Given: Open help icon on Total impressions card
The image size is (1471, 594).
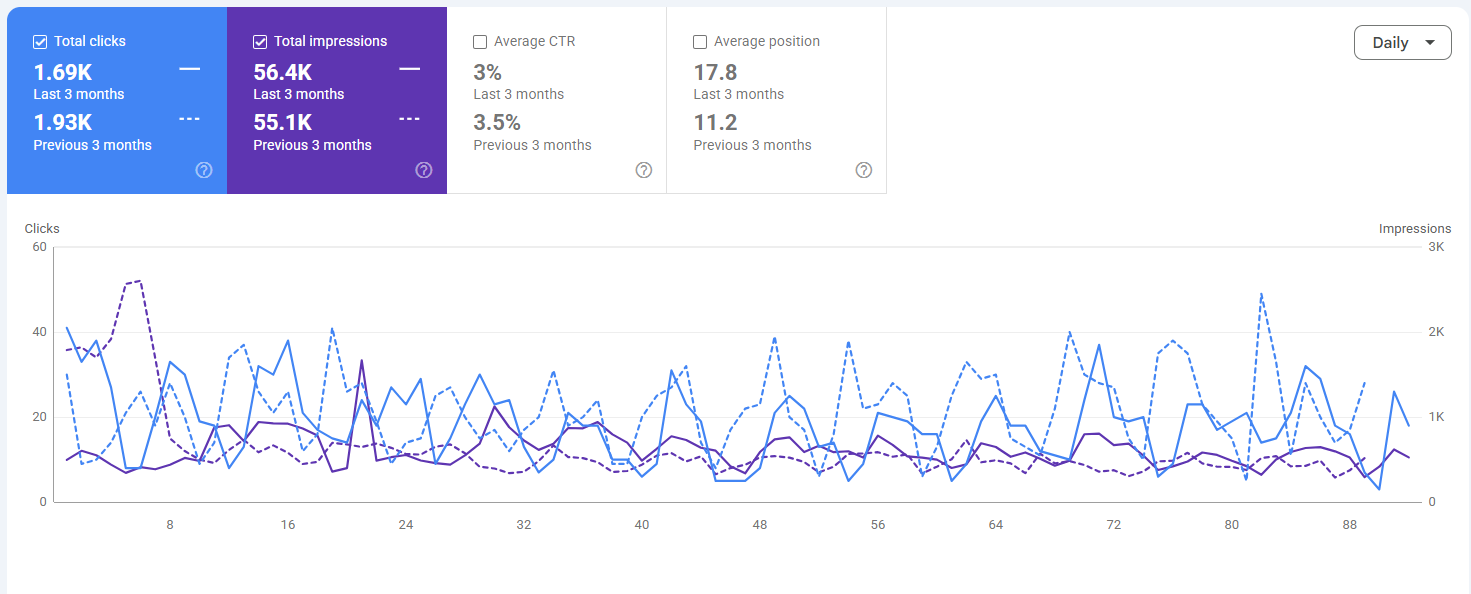Looking at the screenshot, I should 424,170.
